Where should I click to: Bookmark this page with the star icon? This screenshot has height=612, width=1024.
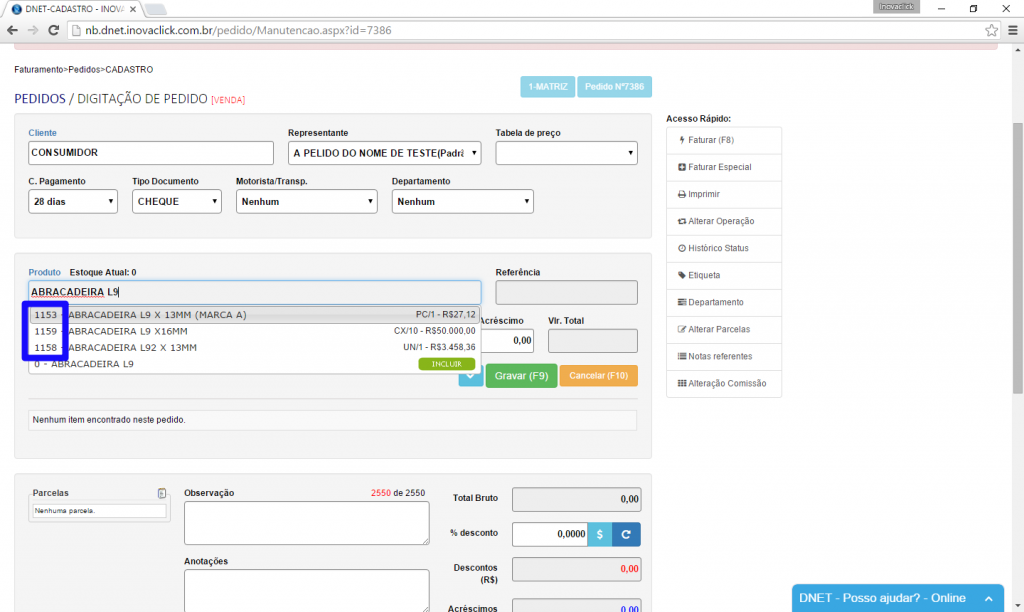click(991, 30)
